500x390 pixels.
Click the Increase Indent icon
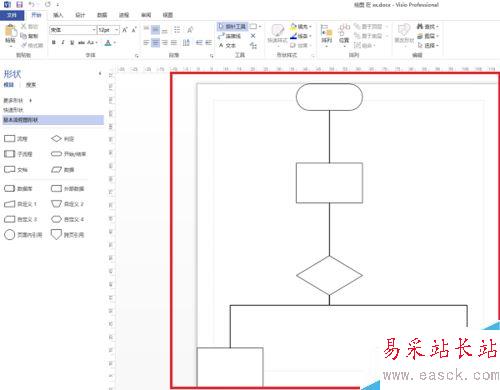pos(208,43)
